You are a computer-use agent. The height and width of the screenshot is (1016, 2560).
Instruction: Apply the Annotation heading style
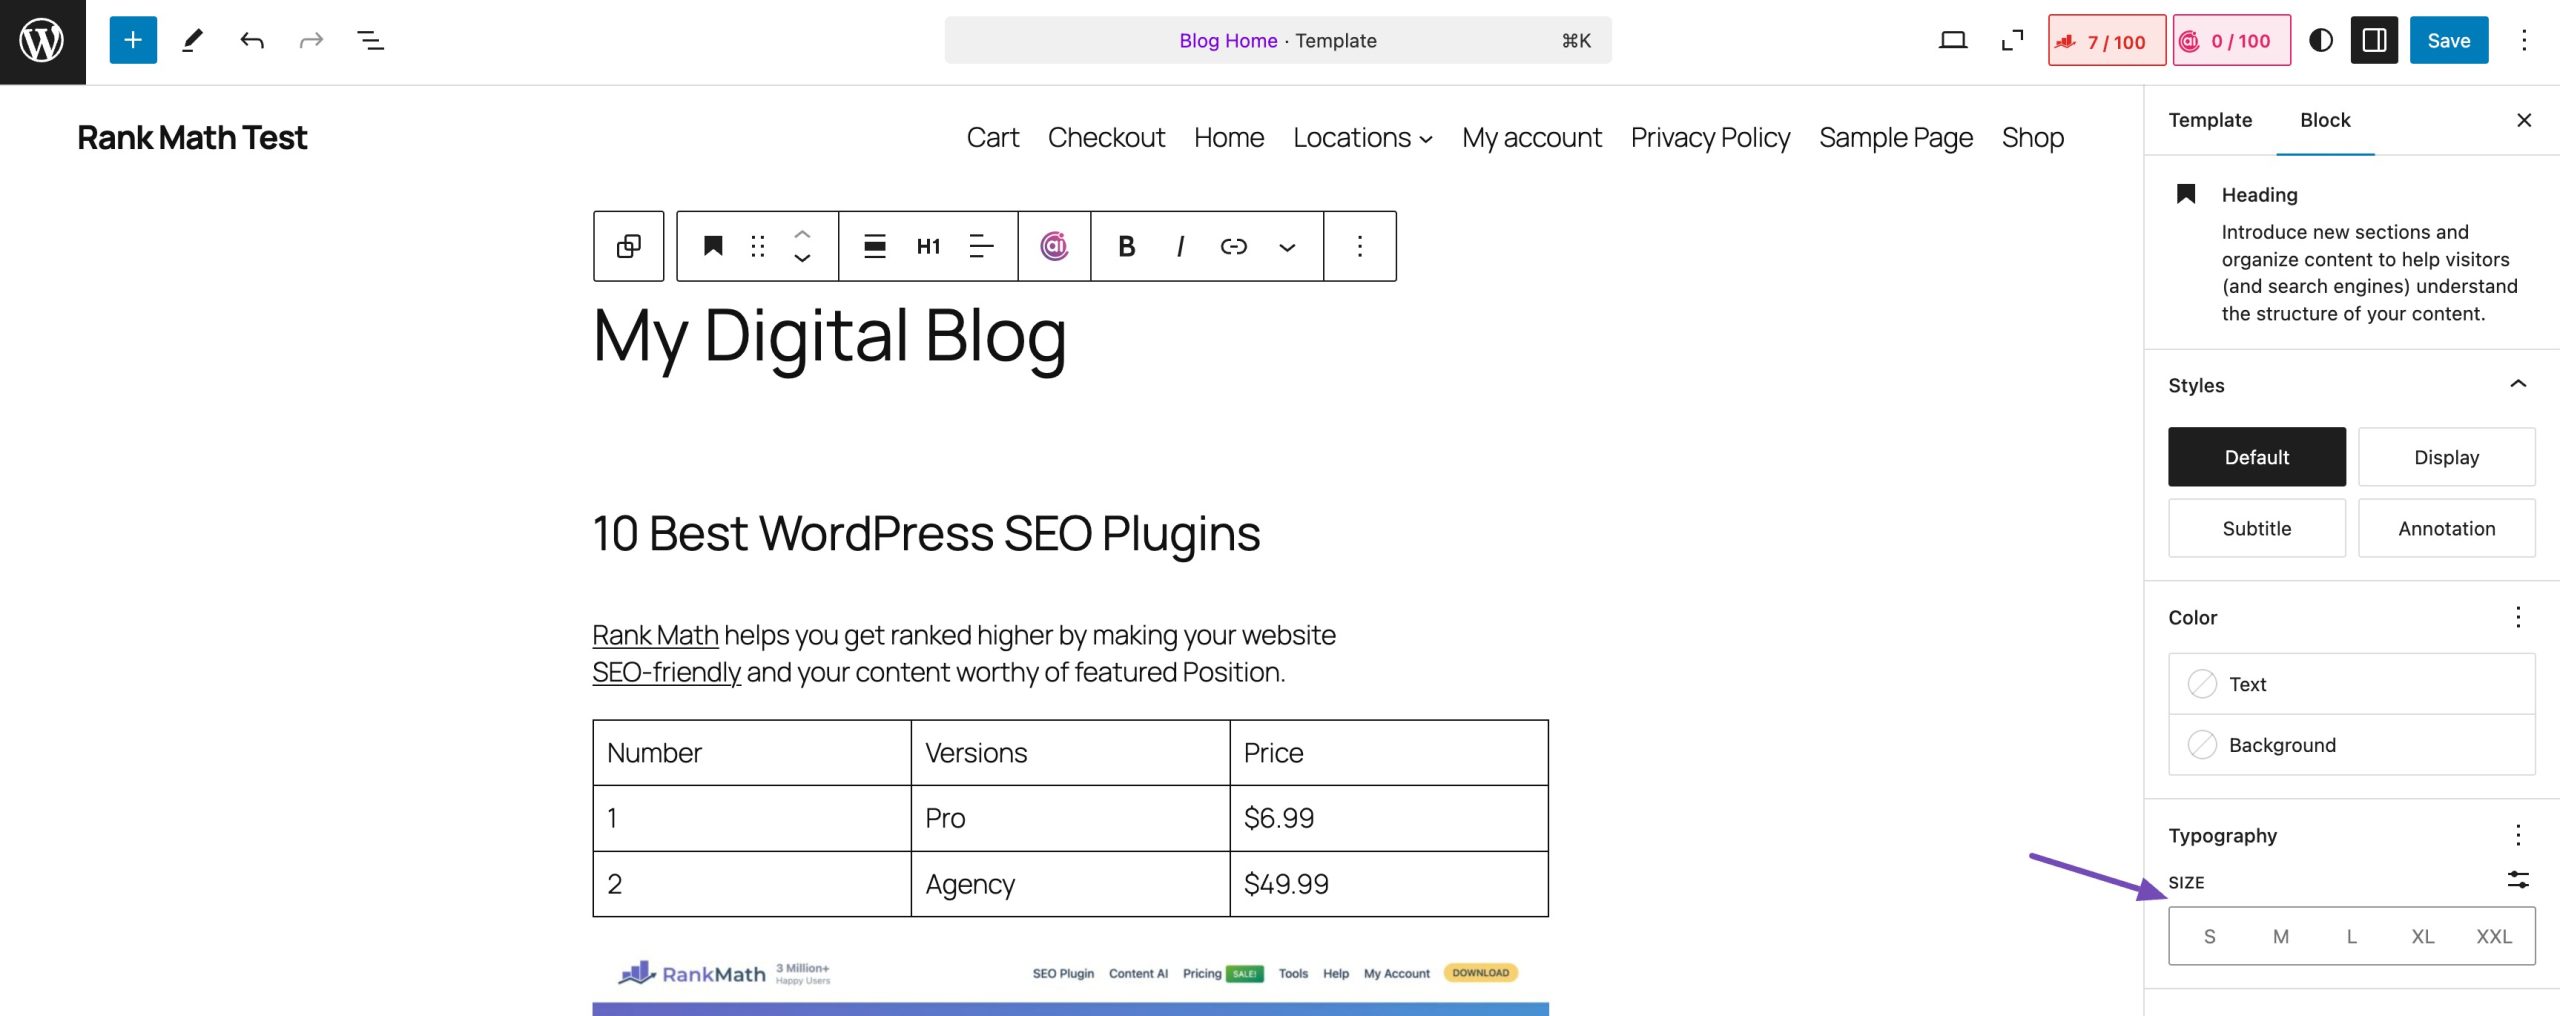tap(2447, 528)
